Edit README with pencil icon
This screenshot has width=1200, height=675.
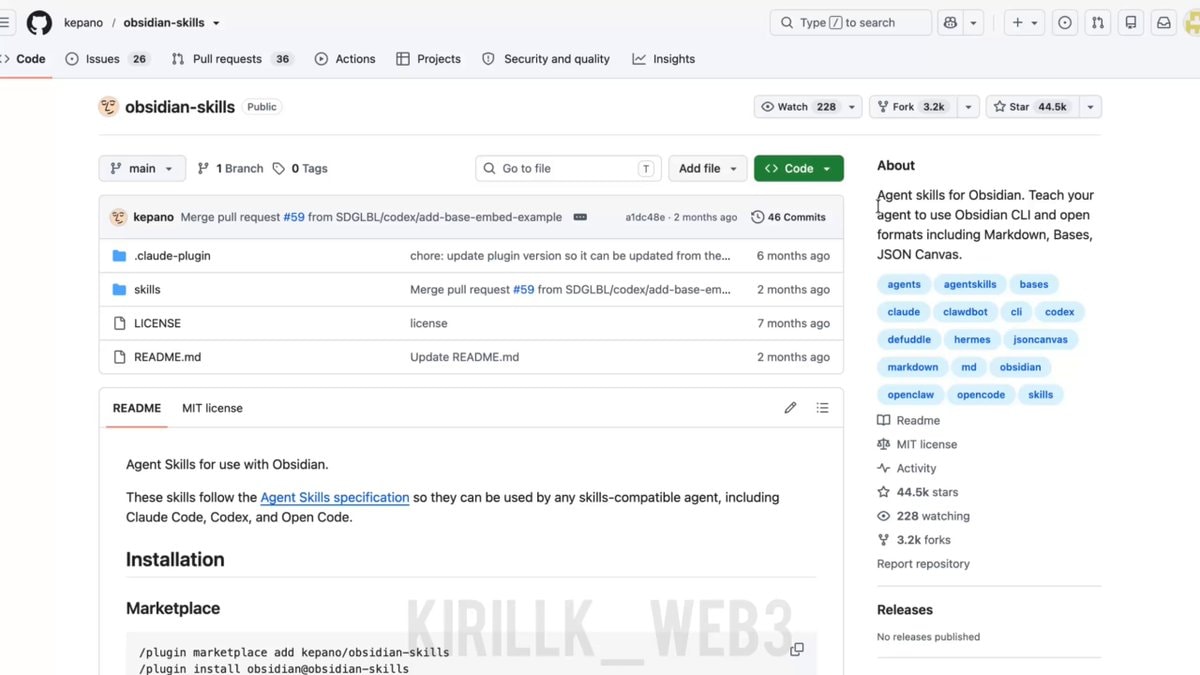790,408
